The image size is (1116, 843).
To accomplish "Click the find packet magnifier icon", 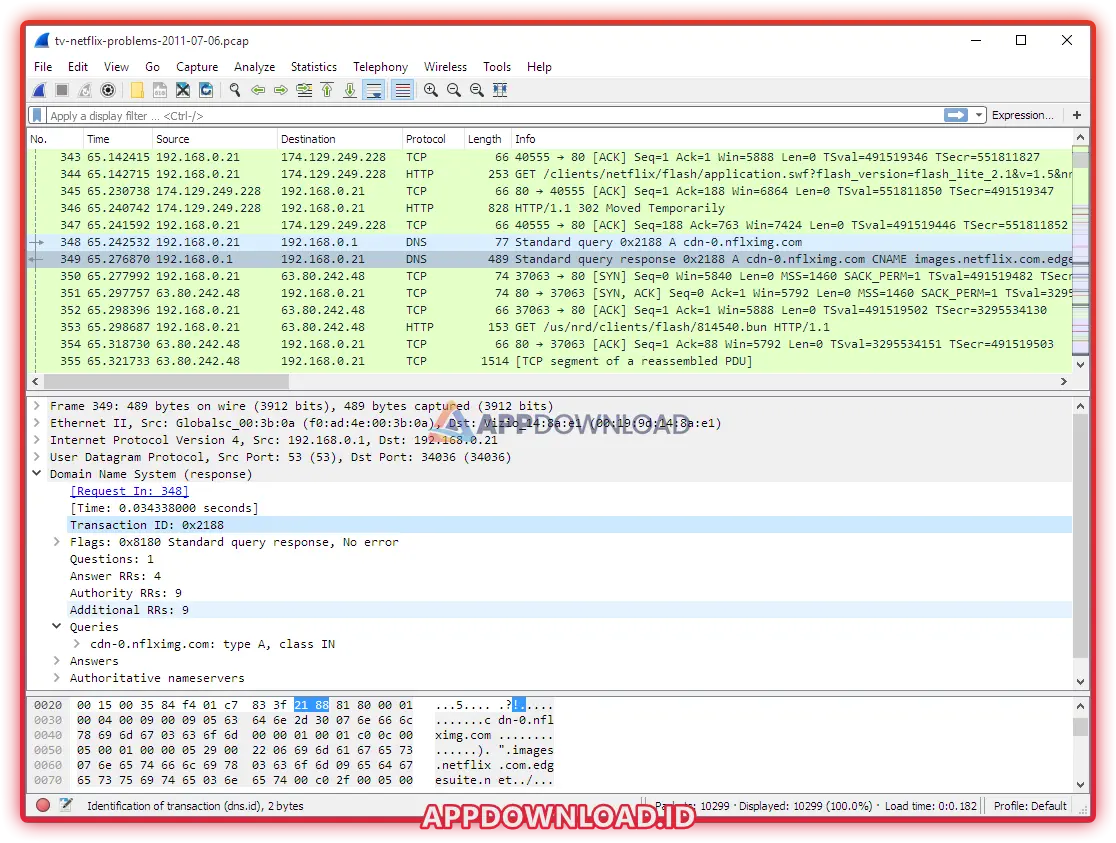I will pos(235,90).
